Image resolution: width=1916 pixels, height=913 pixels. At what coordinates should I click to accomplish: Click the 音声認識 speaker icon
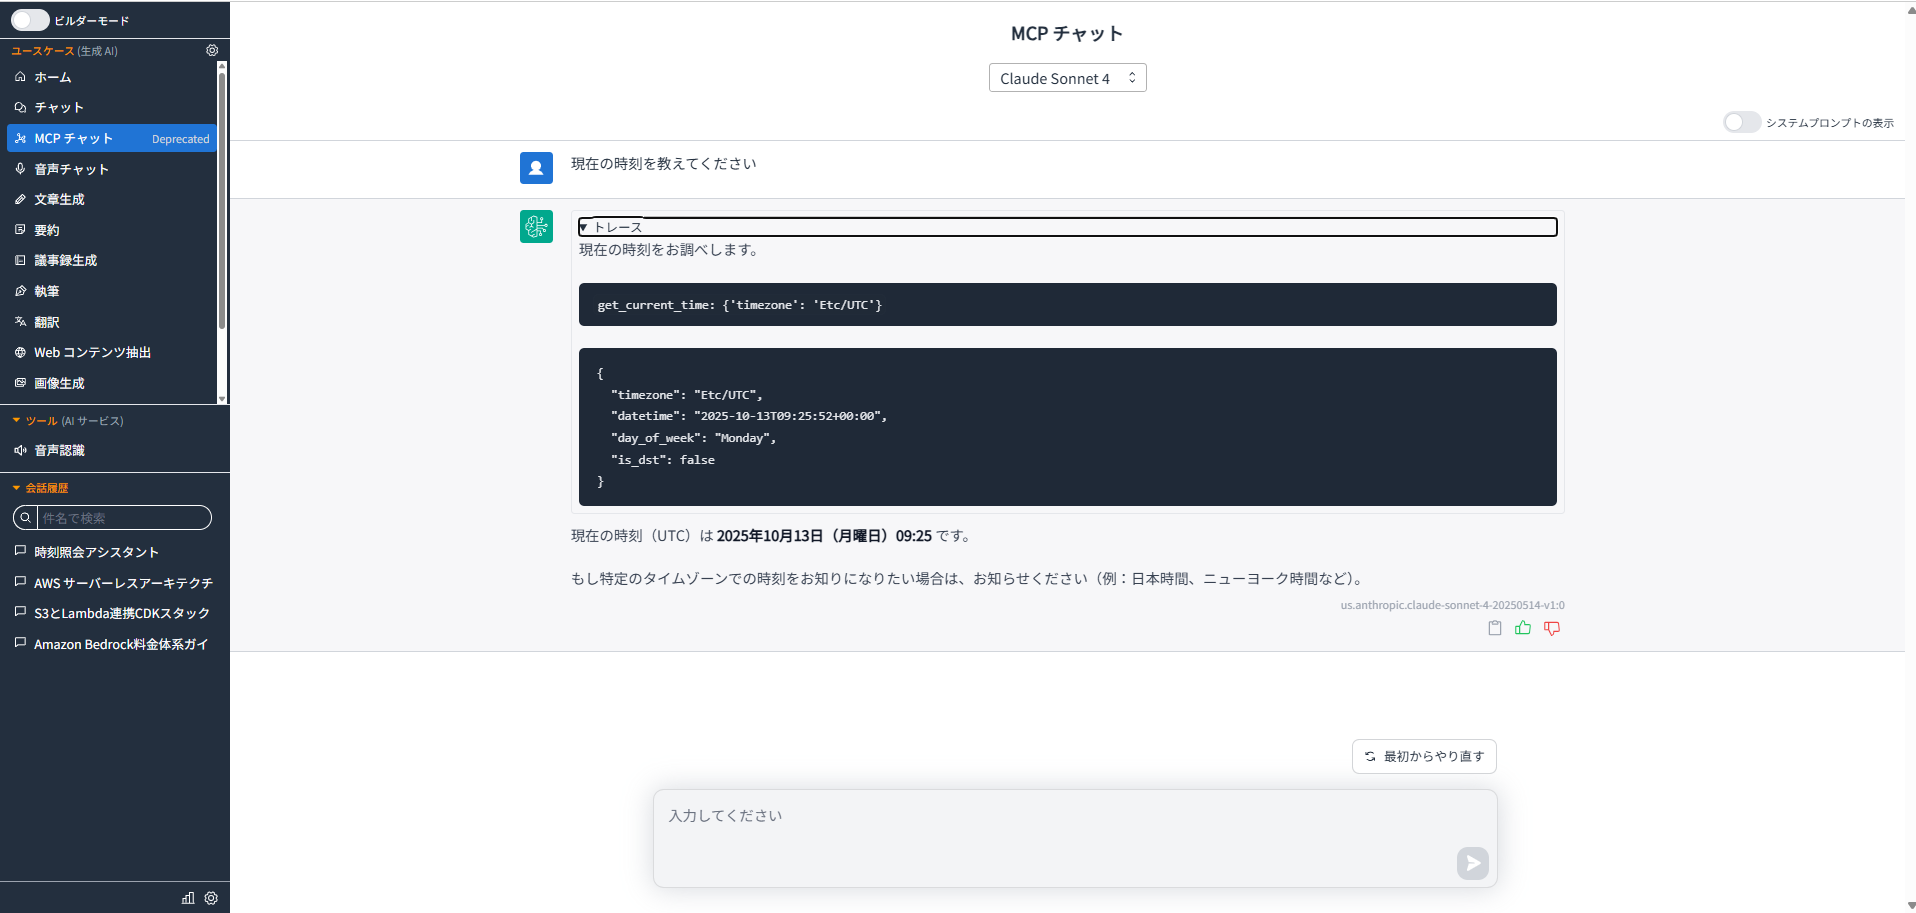click(20, 450)
